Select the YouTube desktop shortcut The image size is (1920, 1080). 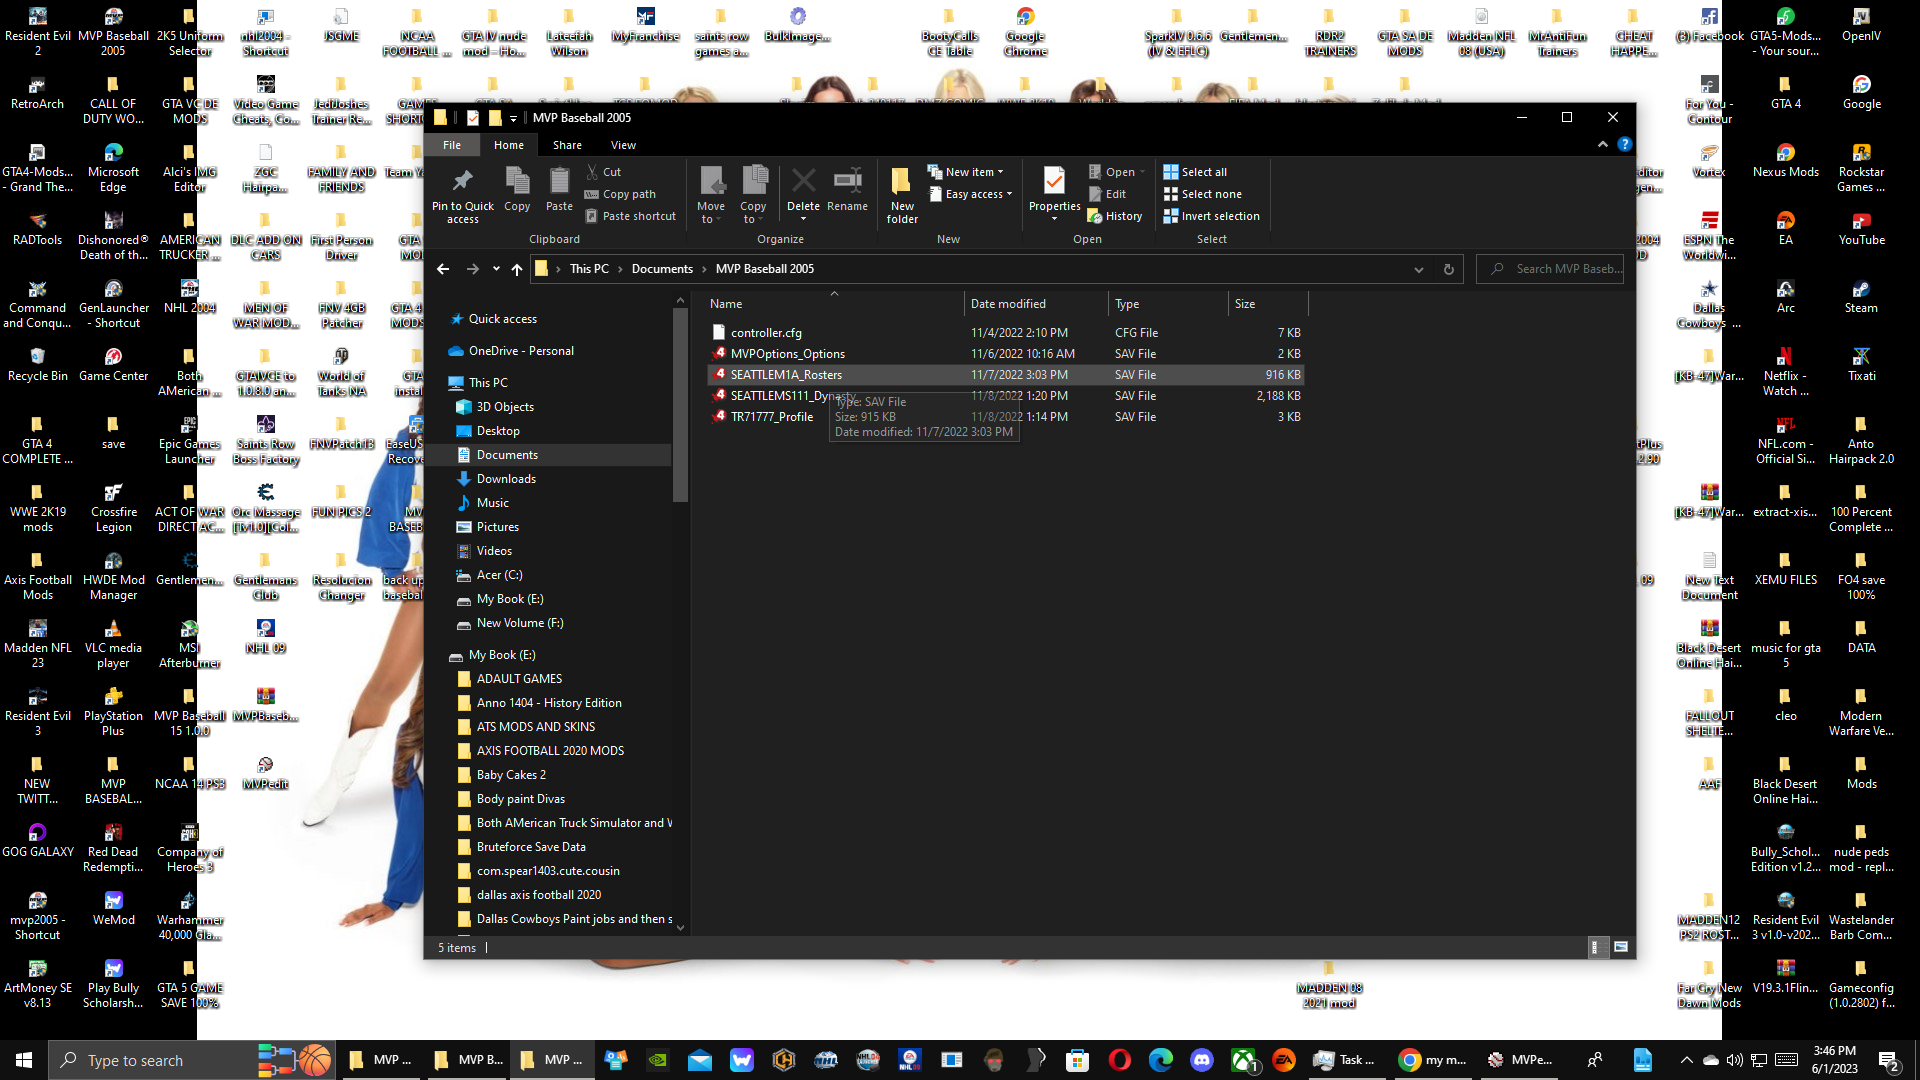1861,230
